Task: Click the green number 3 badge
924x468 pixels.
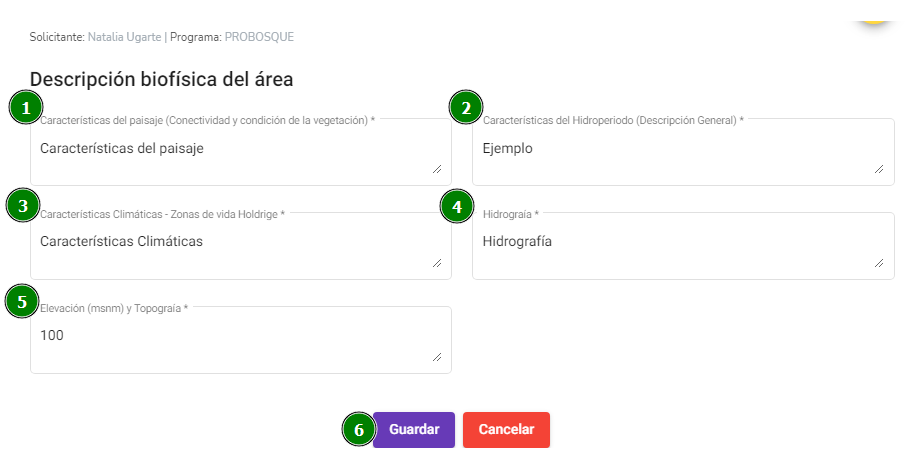Action: point(23,206)
